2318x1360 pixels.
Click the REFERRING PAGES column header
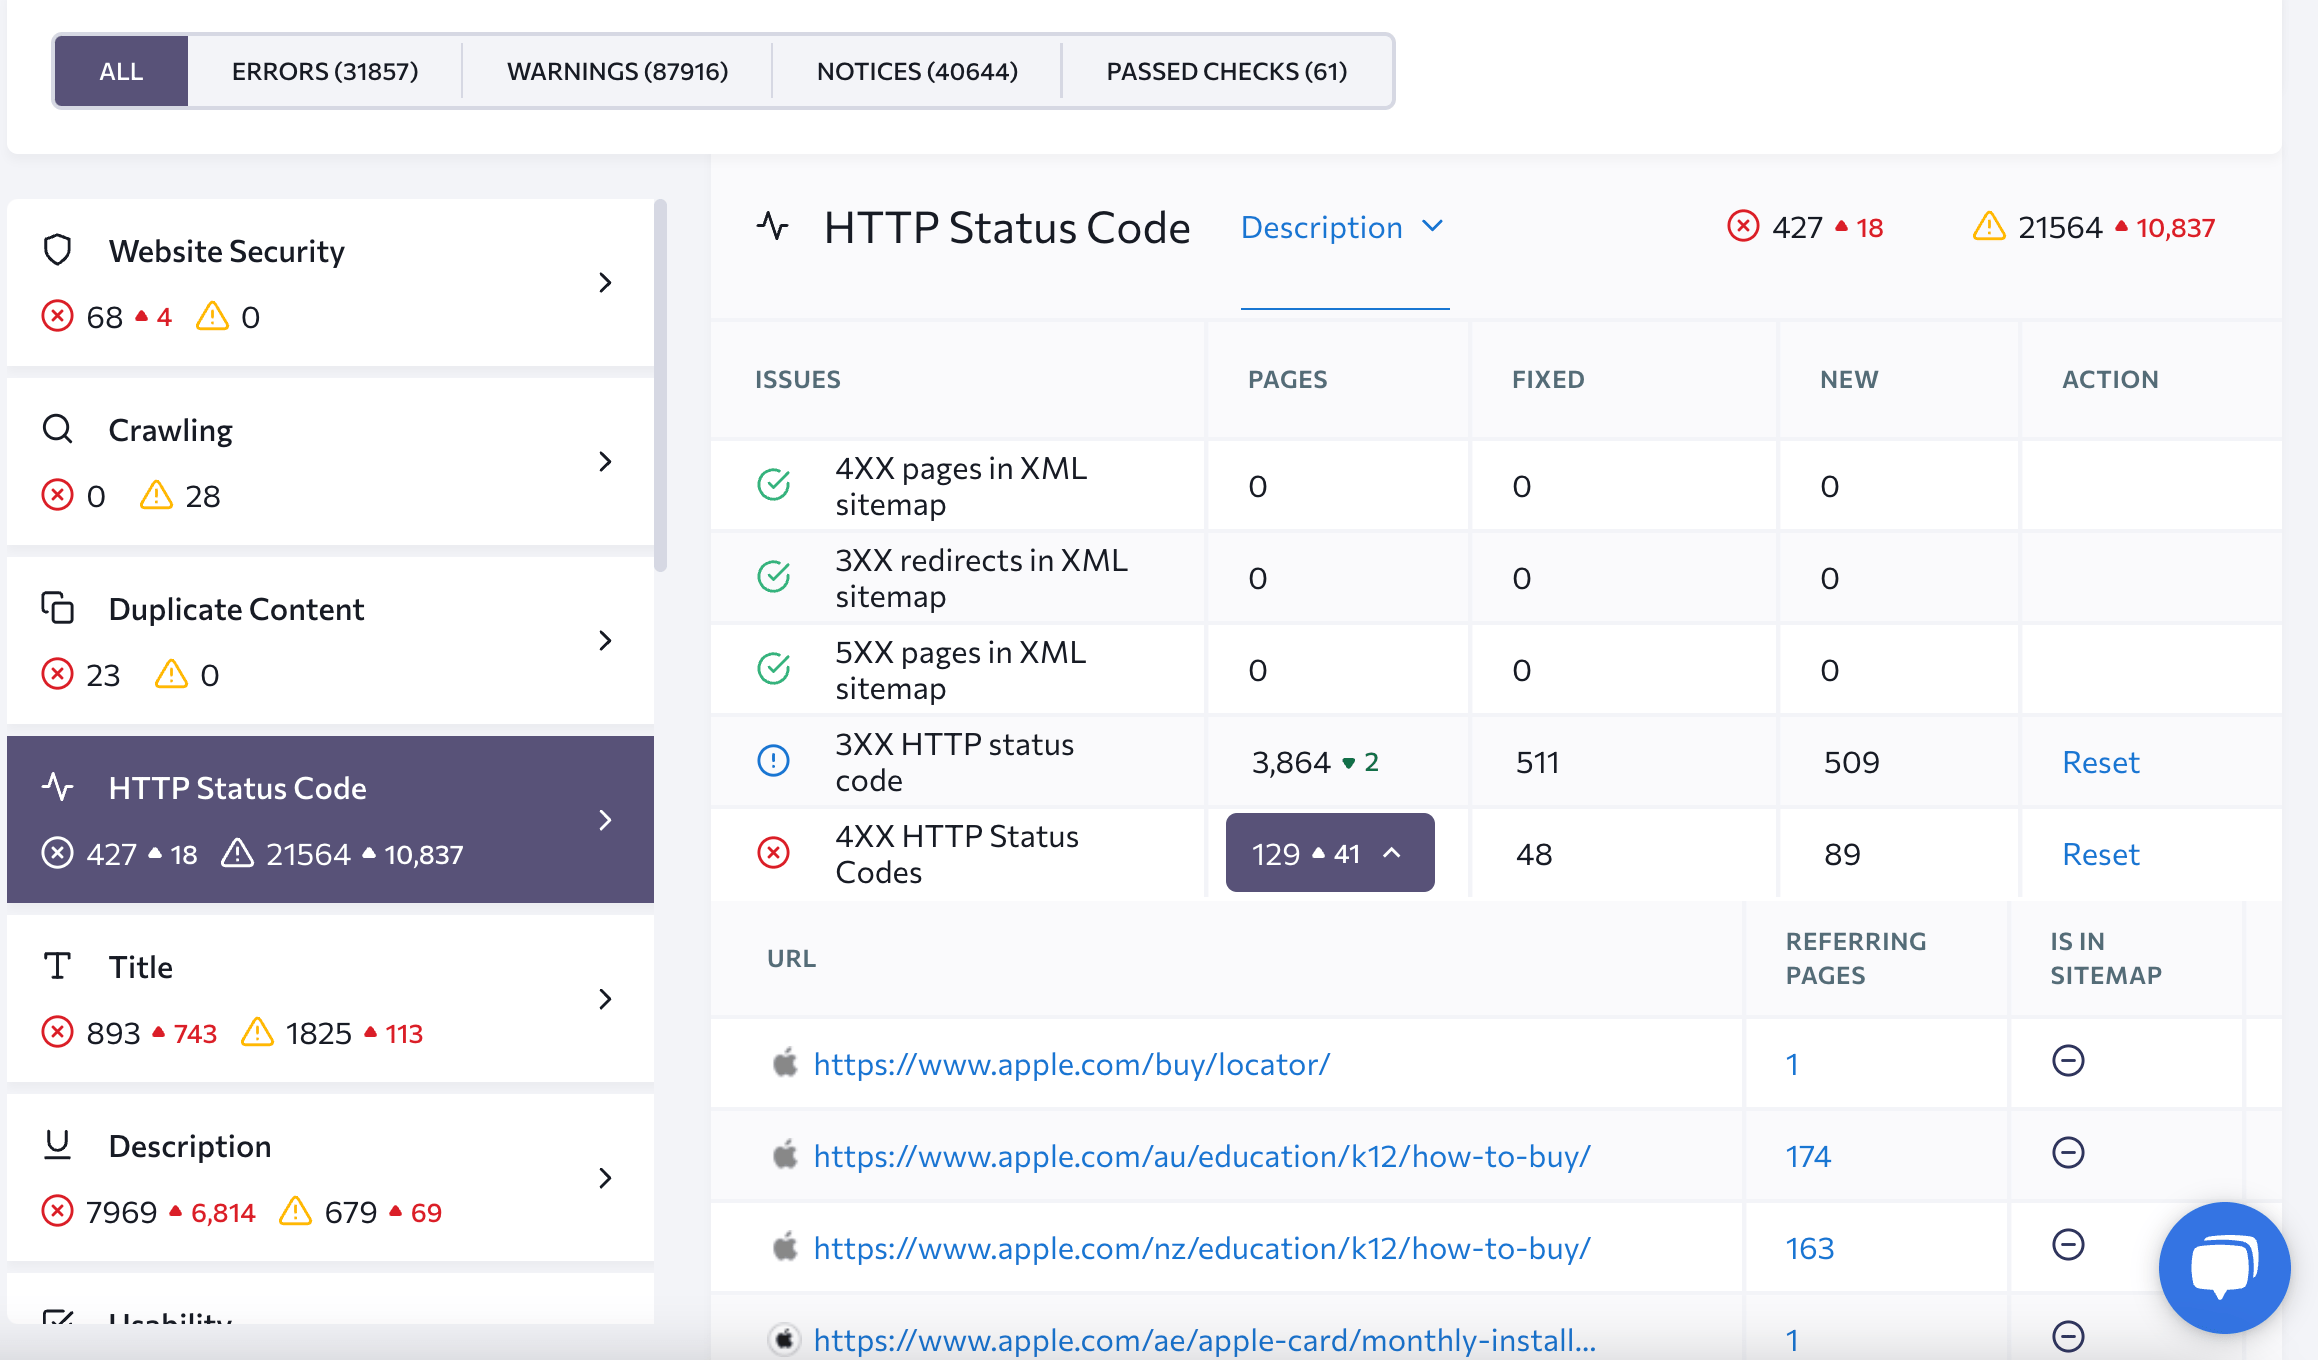pyautogui.click(x=1856, y=958)
